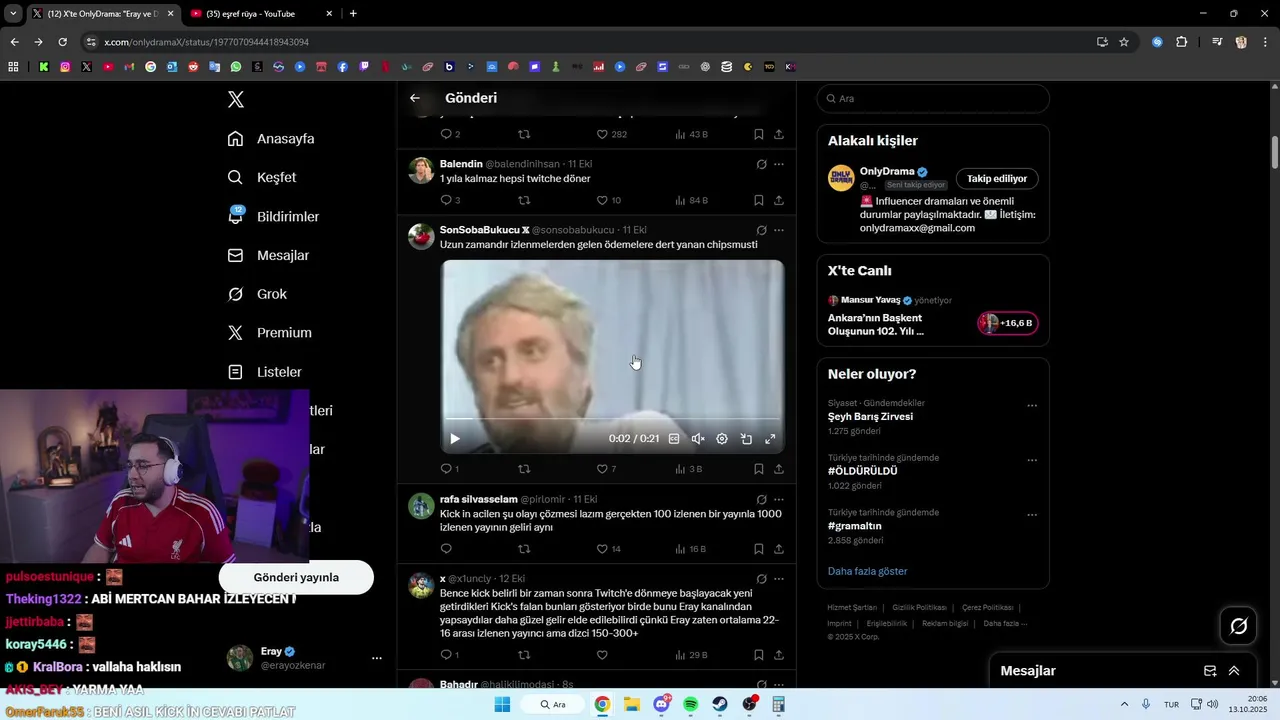1280x720 pixels.
Task: Open options for #gramaltın trend
Action: 1032,515
